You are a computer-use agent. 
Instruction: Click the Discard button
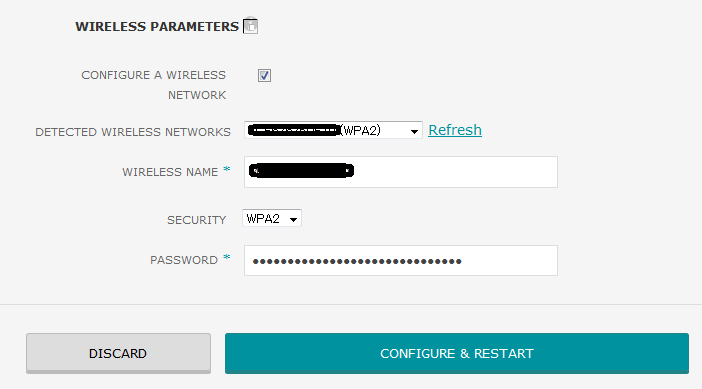118,353
